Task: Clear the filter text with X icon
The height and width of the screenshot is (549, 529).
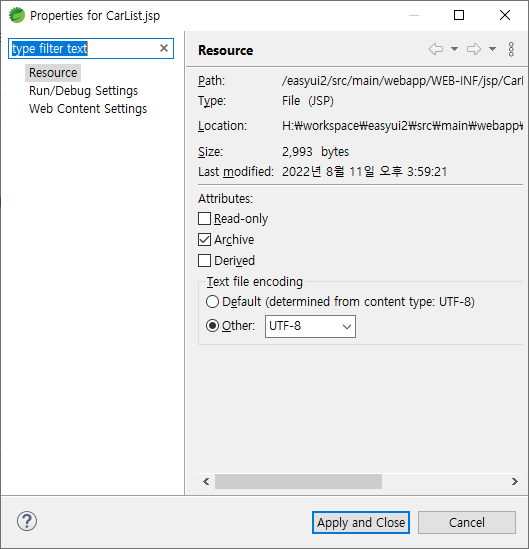Action: tap(164, 48)
